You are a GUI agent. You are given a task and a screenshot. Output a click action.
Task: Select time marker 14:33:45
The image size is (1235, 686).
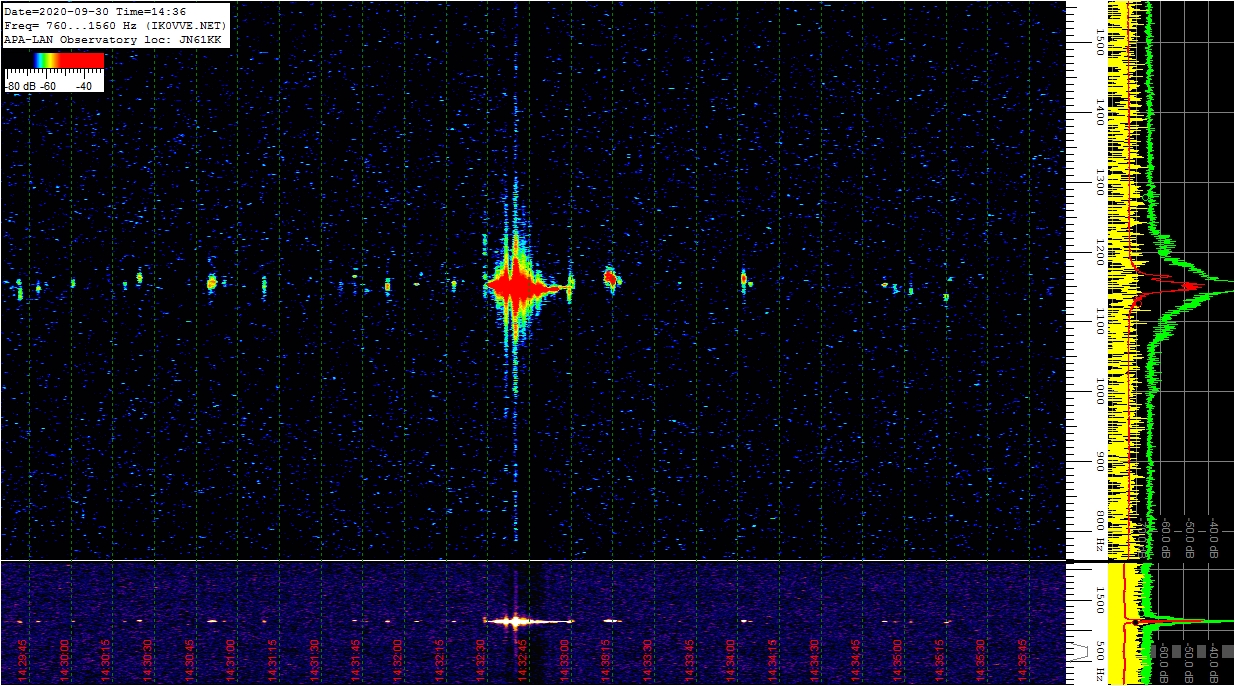tap(690, 662)
